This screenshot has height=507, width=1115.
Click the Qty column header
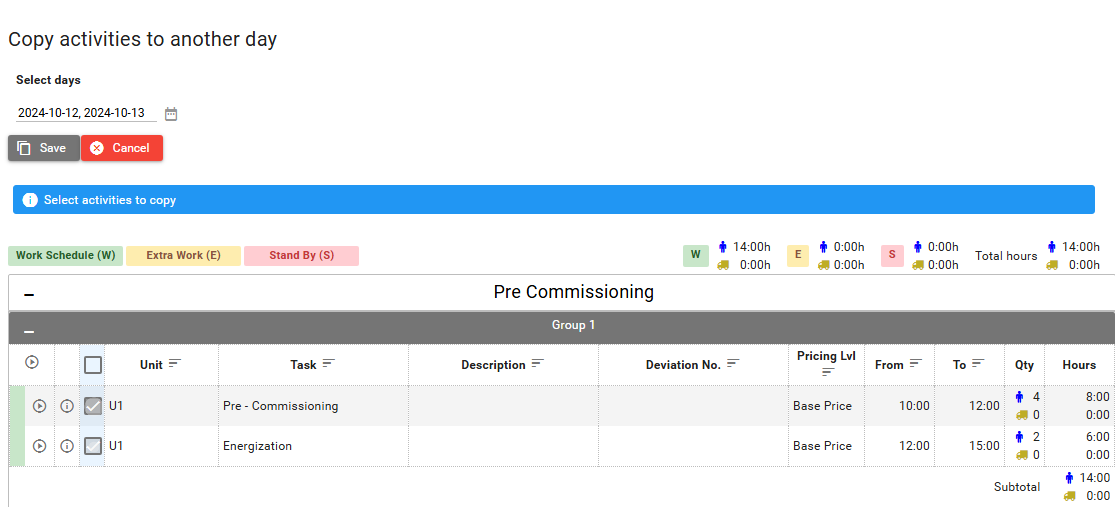(1024, 365)
